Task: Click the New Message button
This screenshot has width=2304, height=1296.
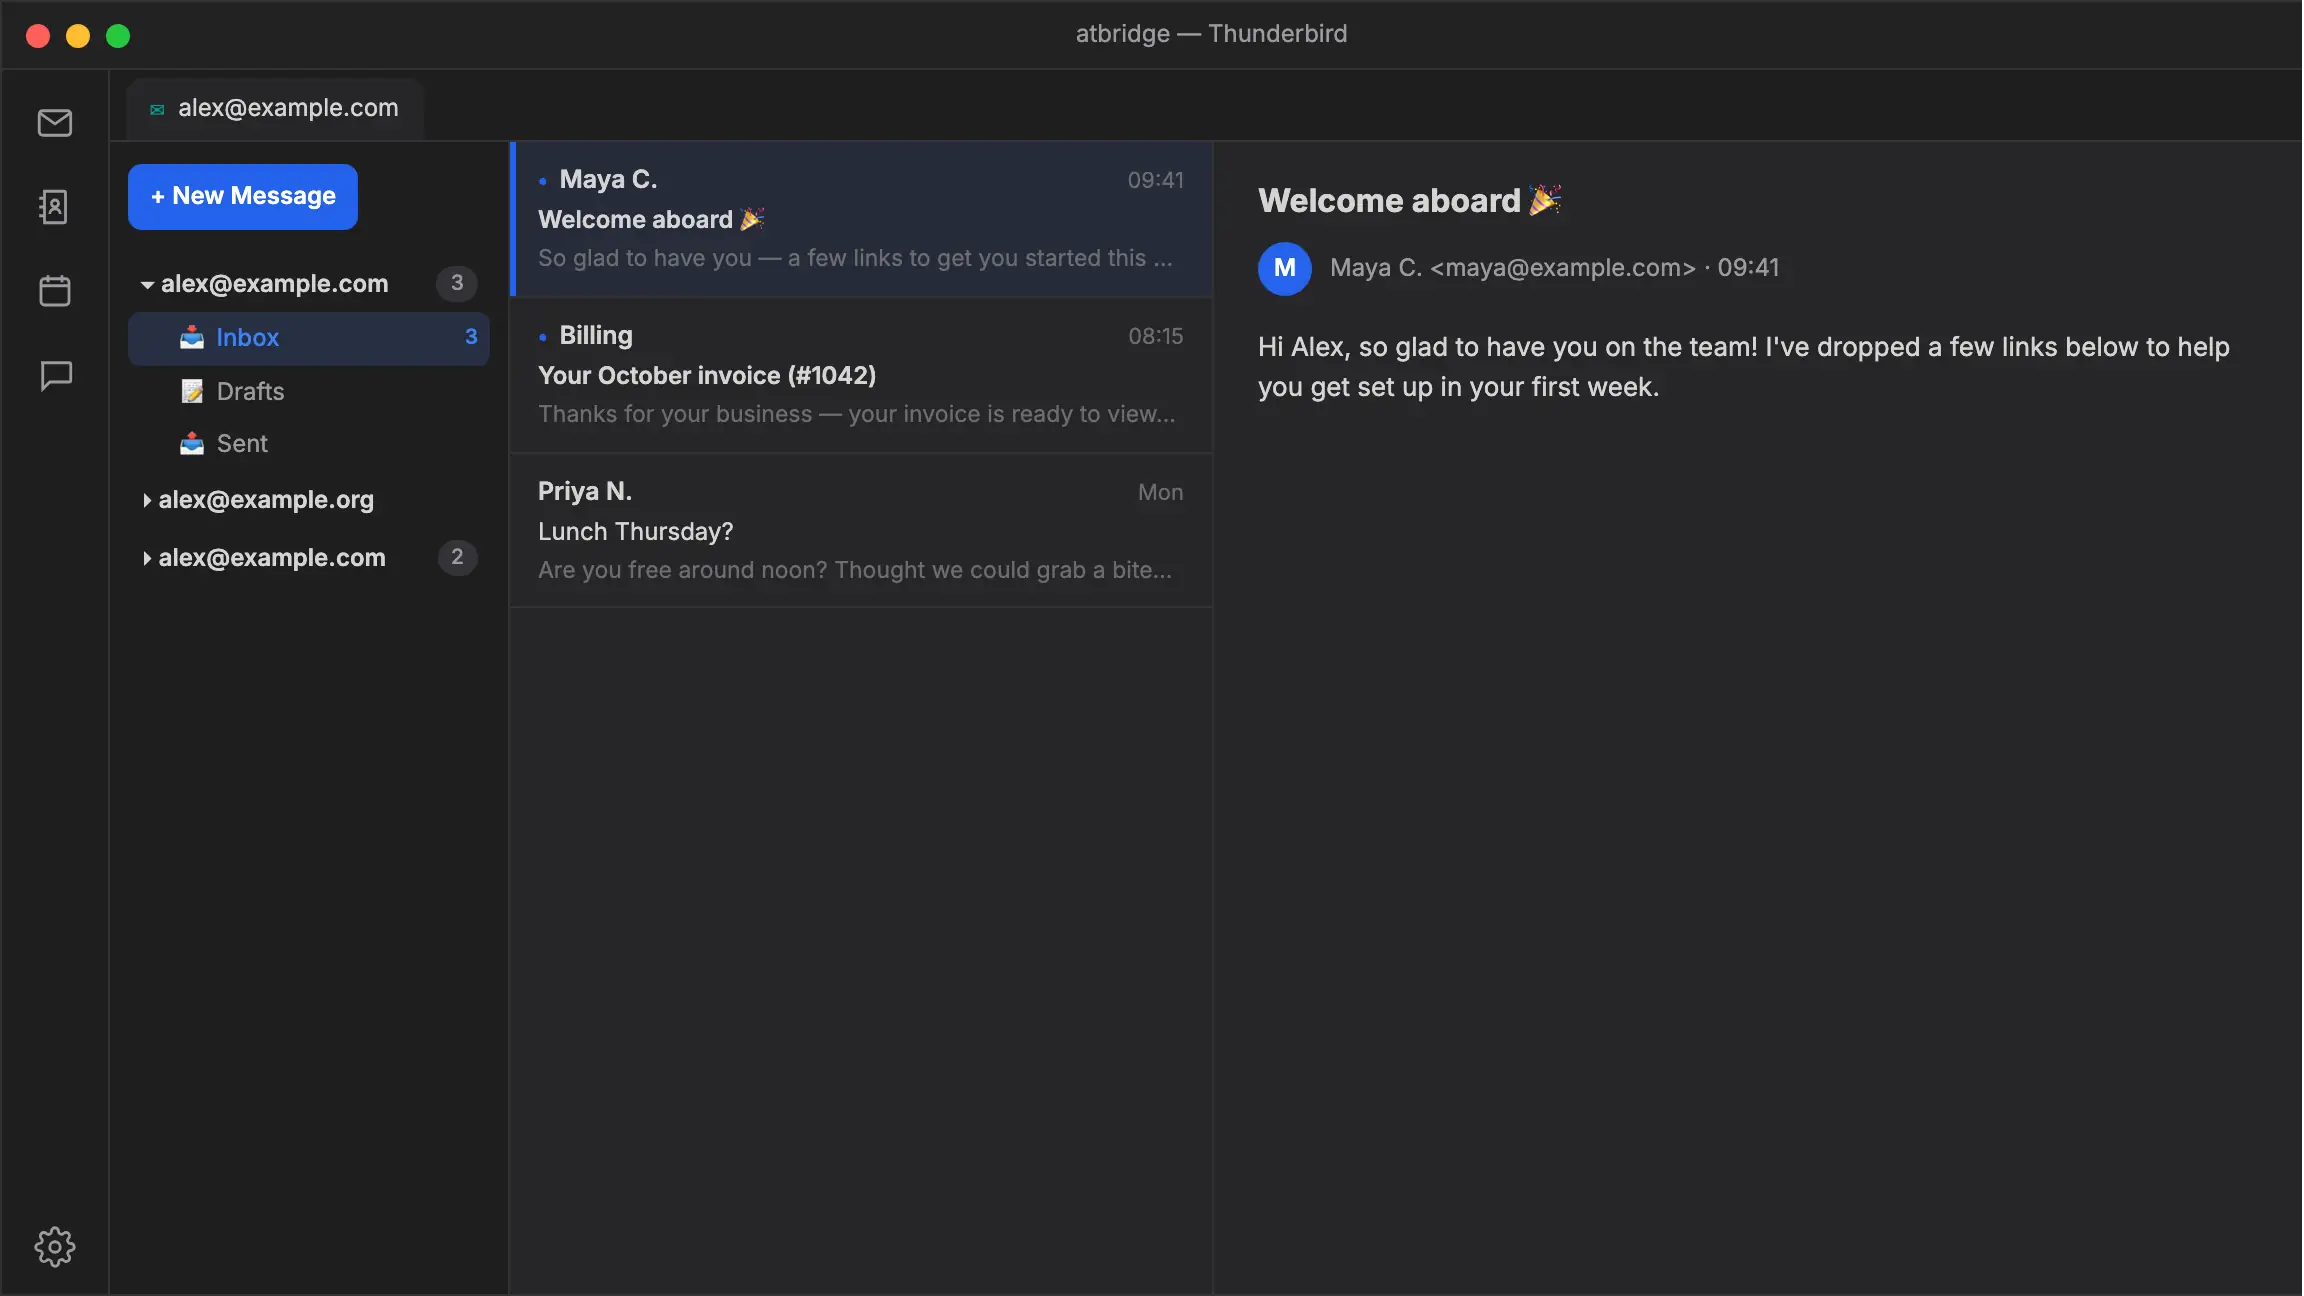Action: click(243, 196)
